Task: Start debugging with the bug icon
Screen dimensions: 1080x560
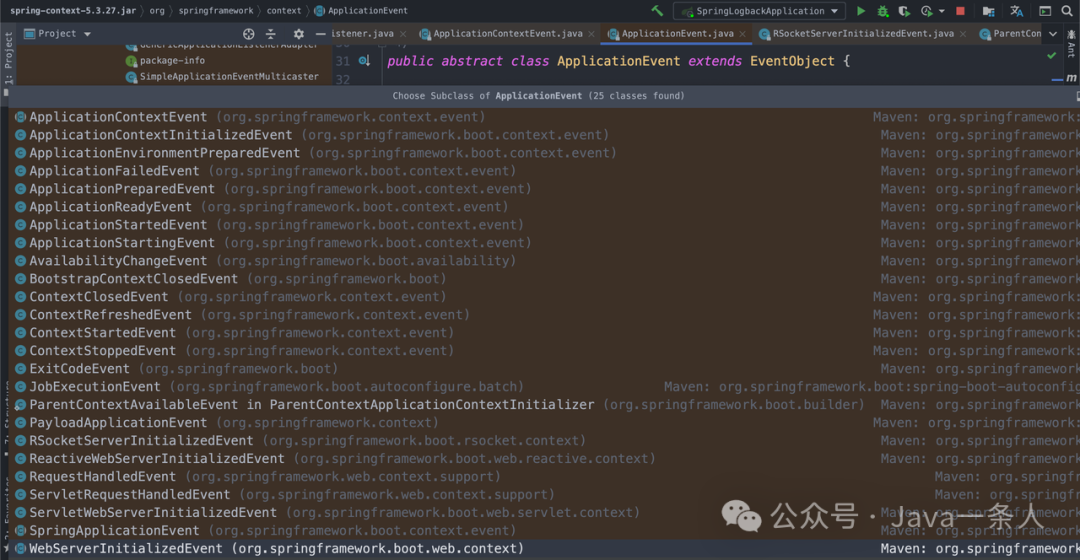Action: 883,11
